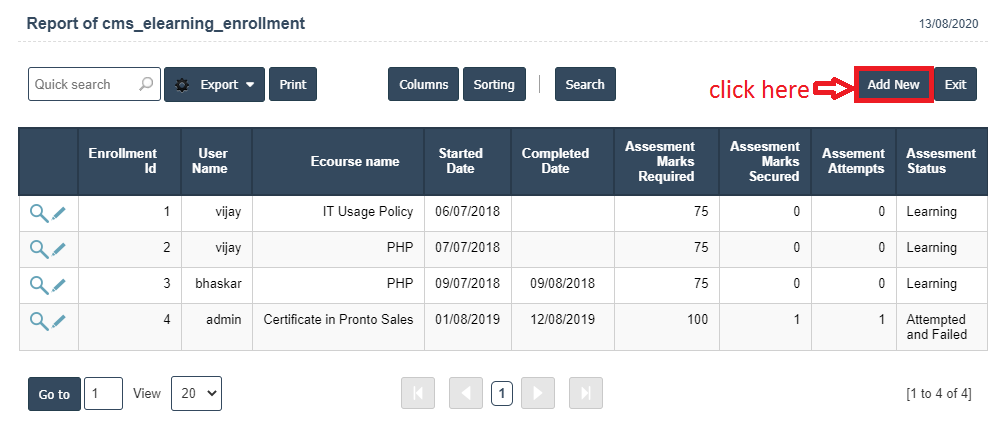This screenshot has width=1007, height=424.
Task: Open the Export dropdown menu
Action: click(x=214, y=85)
